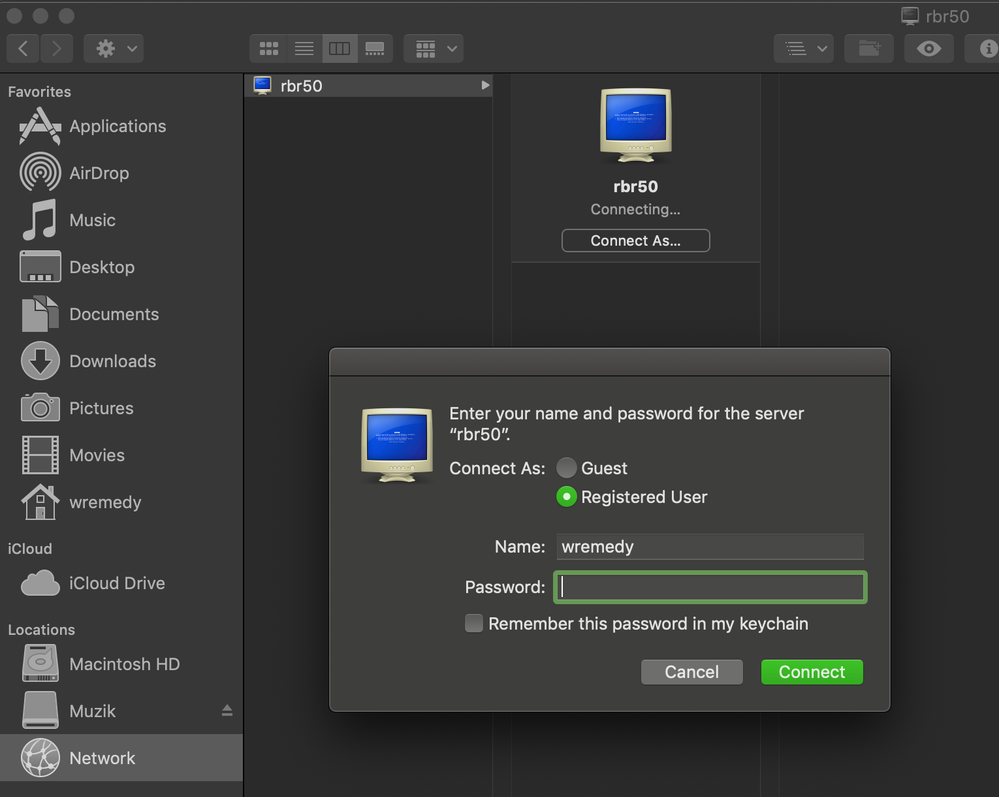Click the icon view button in toolbar
Viewport: 999px width, 797px height.
click(x=269, y=48)
